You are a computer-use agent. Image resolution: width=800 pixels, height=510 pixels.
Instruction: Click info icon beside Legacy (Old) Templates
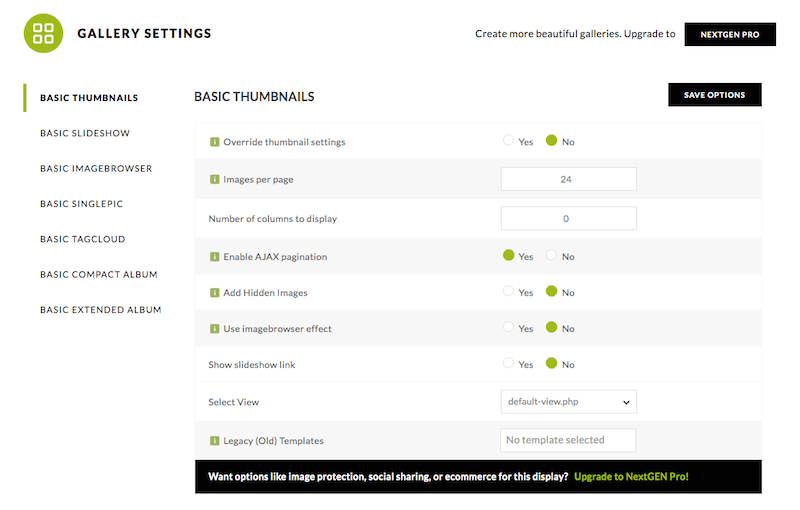pos(215,441)
